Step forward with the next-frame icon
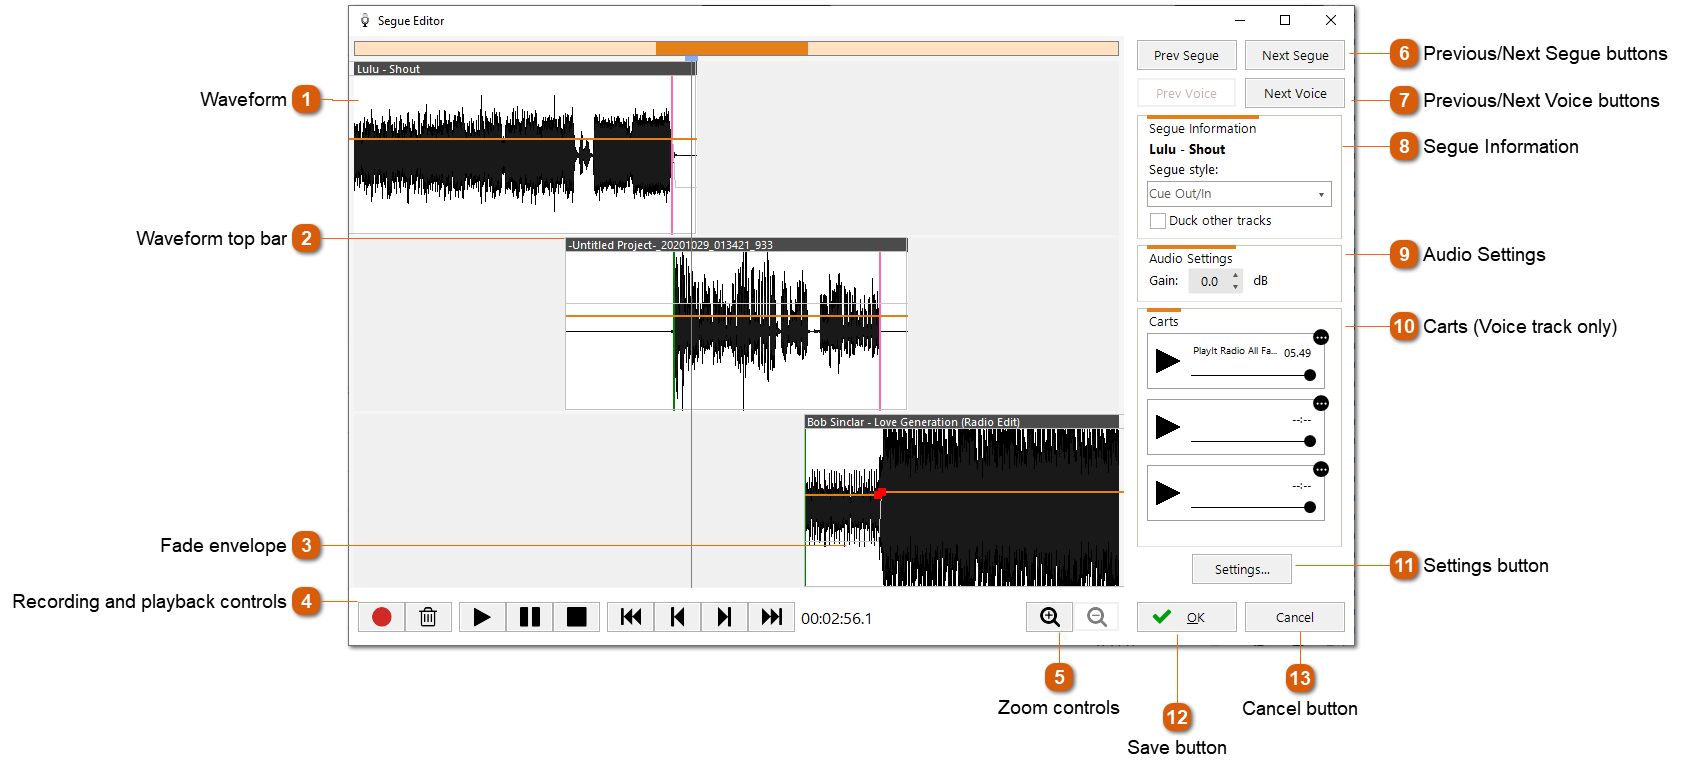 click(725, 617)
